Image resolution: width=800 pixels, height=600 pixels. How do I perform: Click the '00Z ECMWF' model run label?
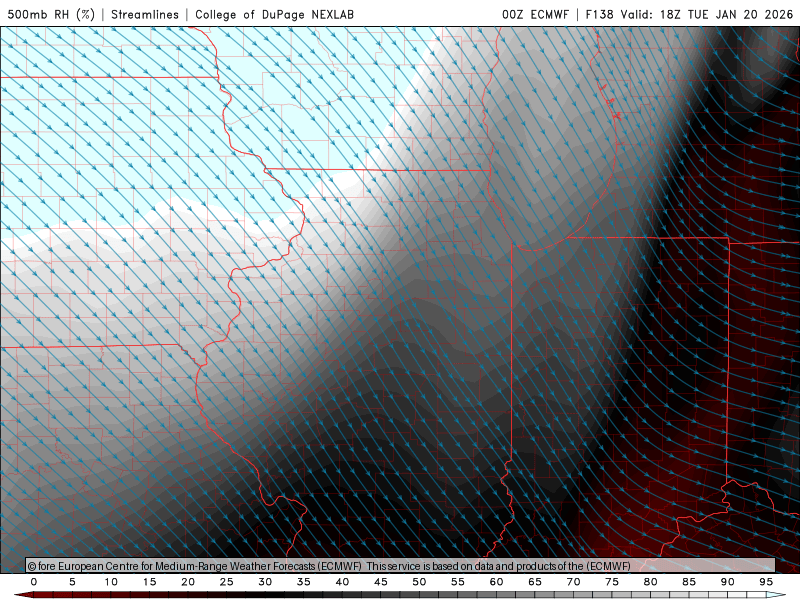click(535, 14)
